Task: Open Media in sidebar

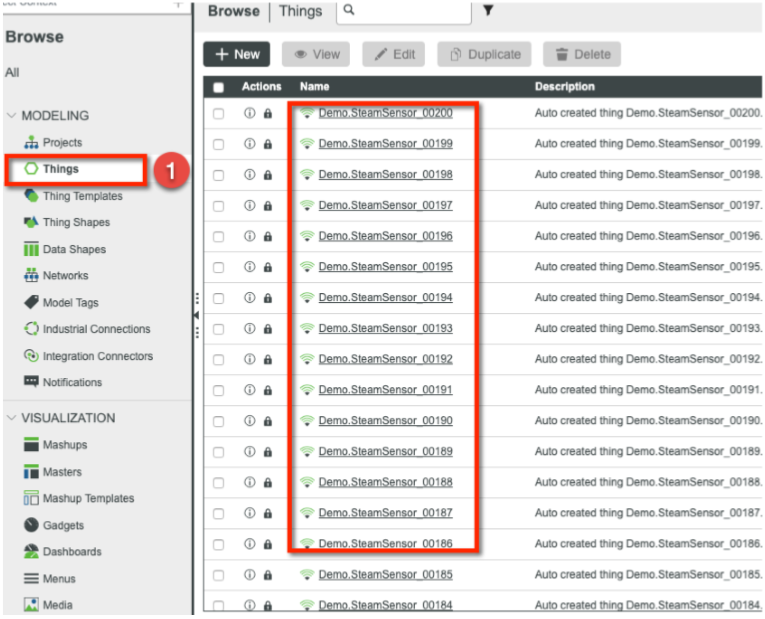Action: (x=48, y=605)
